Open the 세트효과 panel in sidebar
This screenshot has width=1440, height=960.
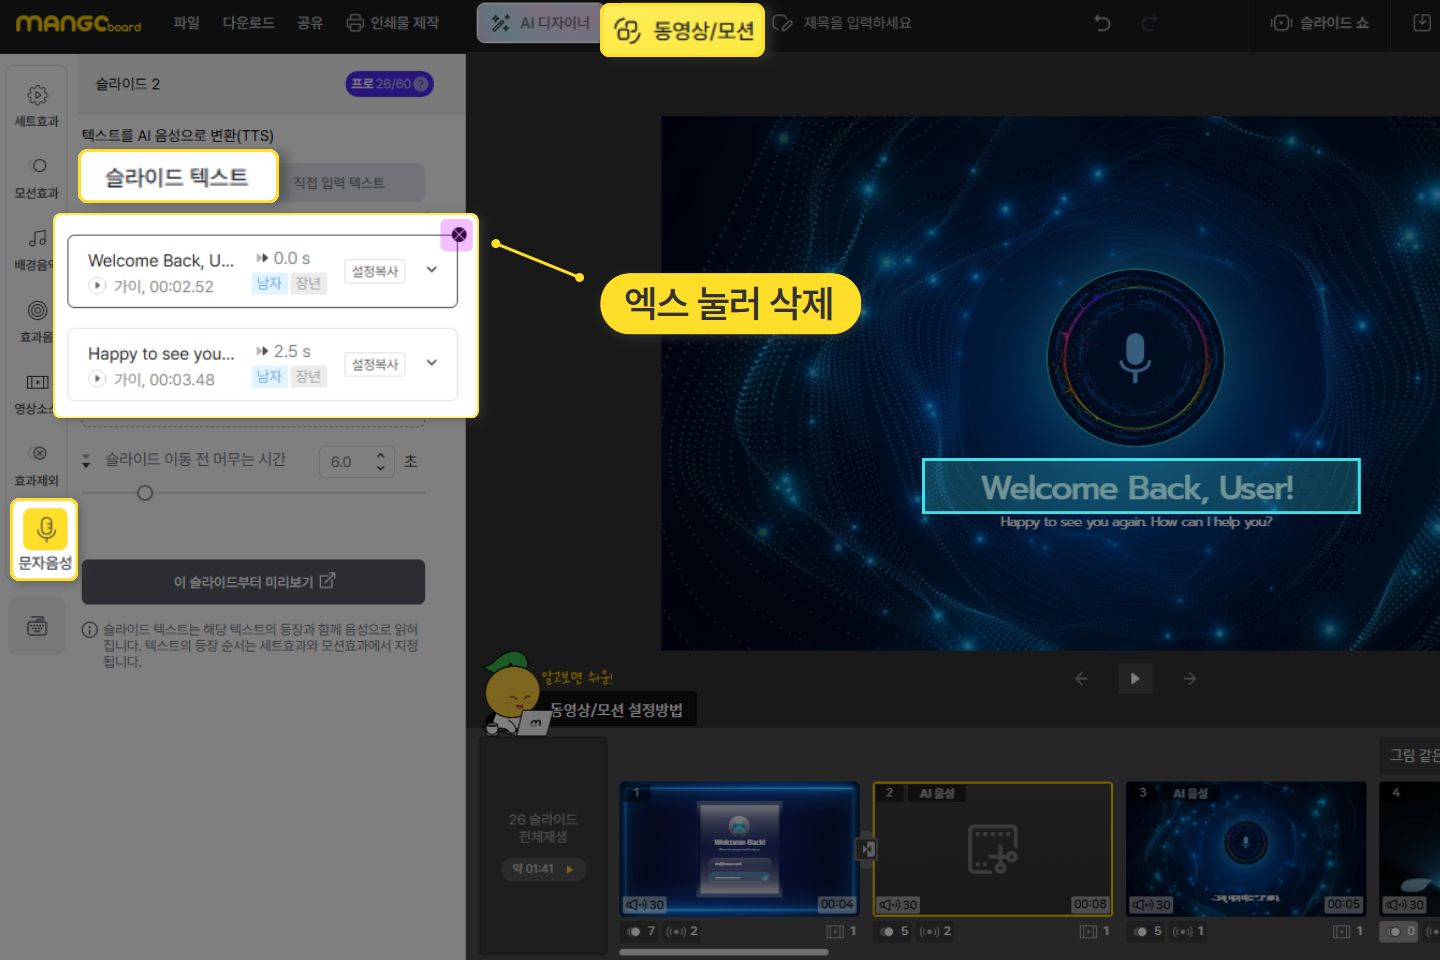(x=37, y=104)
